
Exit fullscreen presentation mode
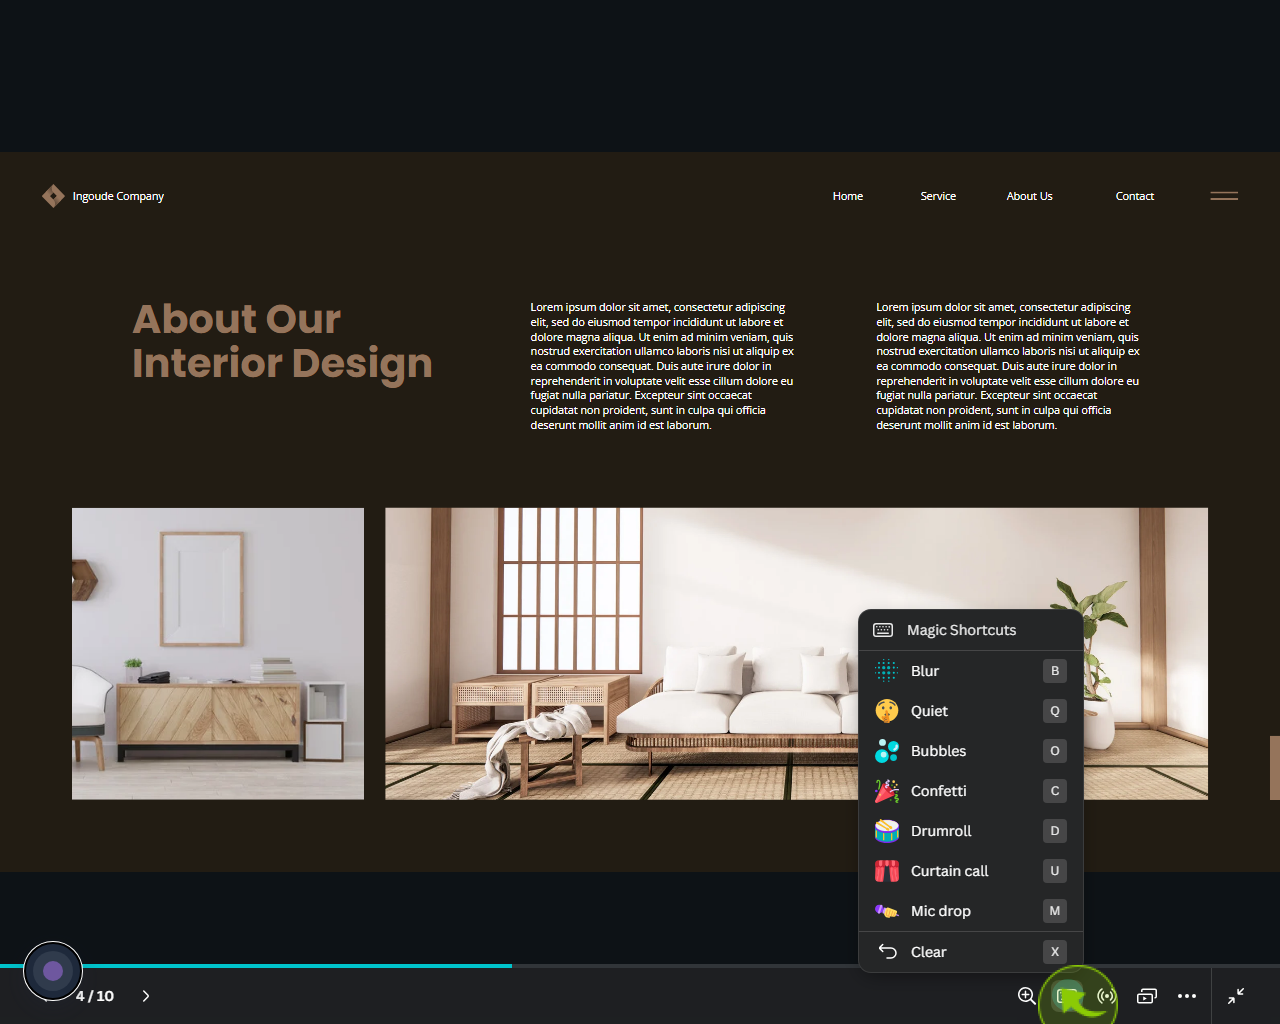[1236, 996]
